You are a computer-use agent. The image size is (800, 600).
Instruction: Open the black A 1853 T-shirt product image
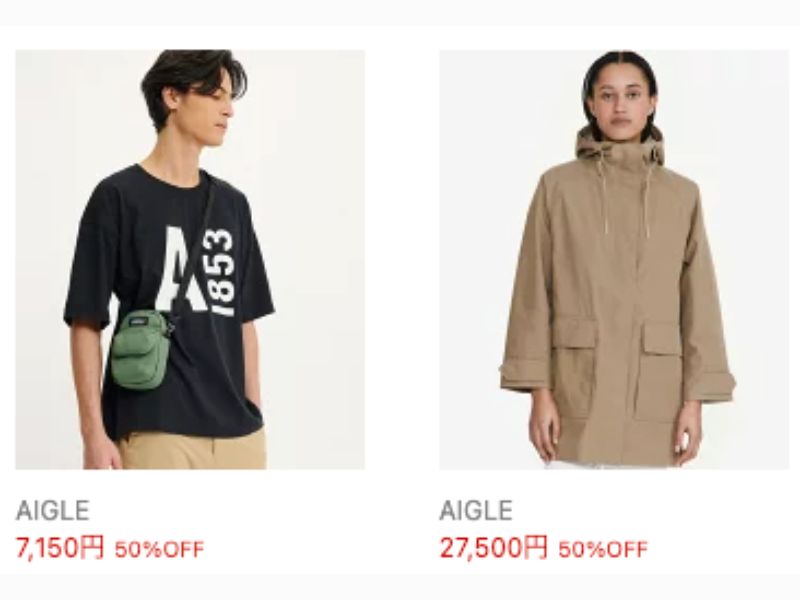tap(190, 259)
